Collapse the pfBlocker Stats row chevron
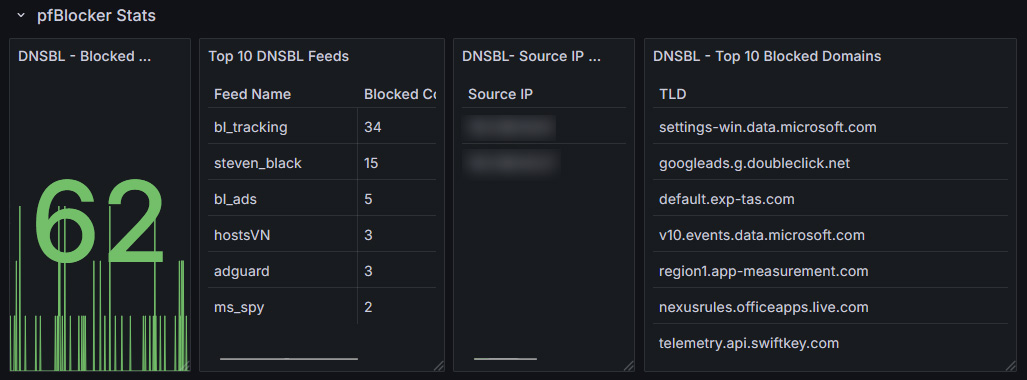The image size is (1027, 380). point(21,16)
